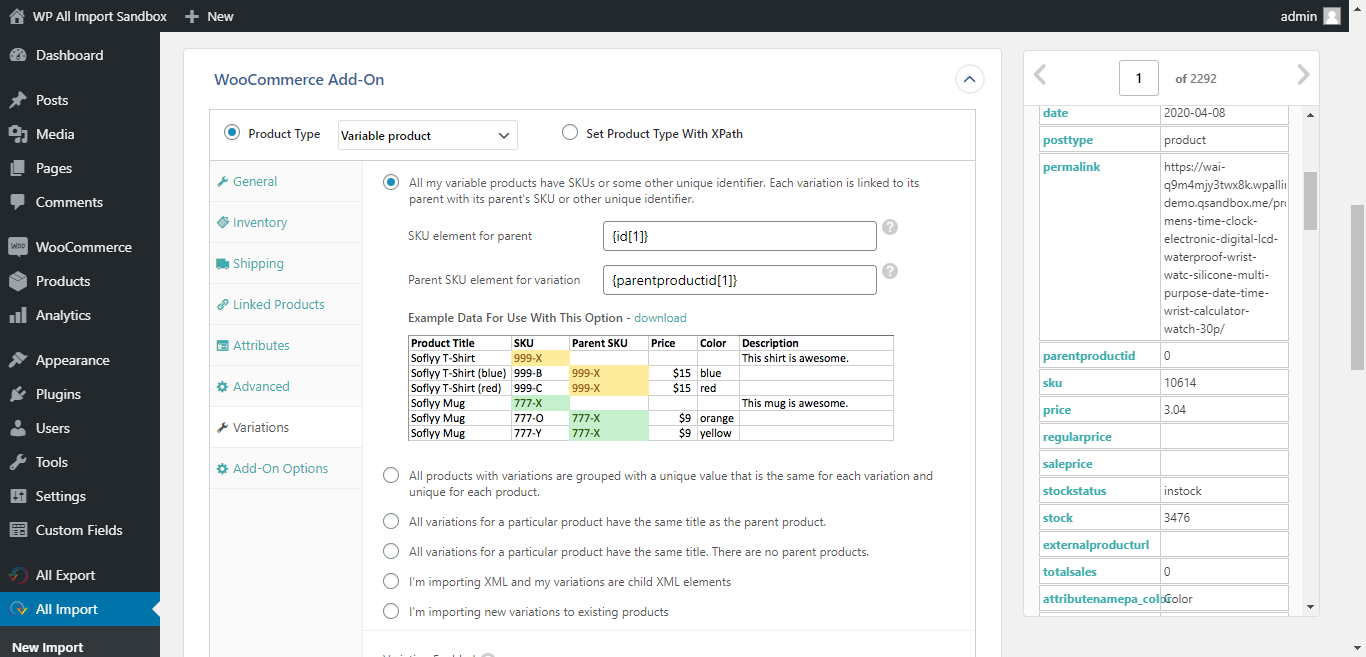Open the Attributes tab

pyautogui.click(x=286, y=346)
